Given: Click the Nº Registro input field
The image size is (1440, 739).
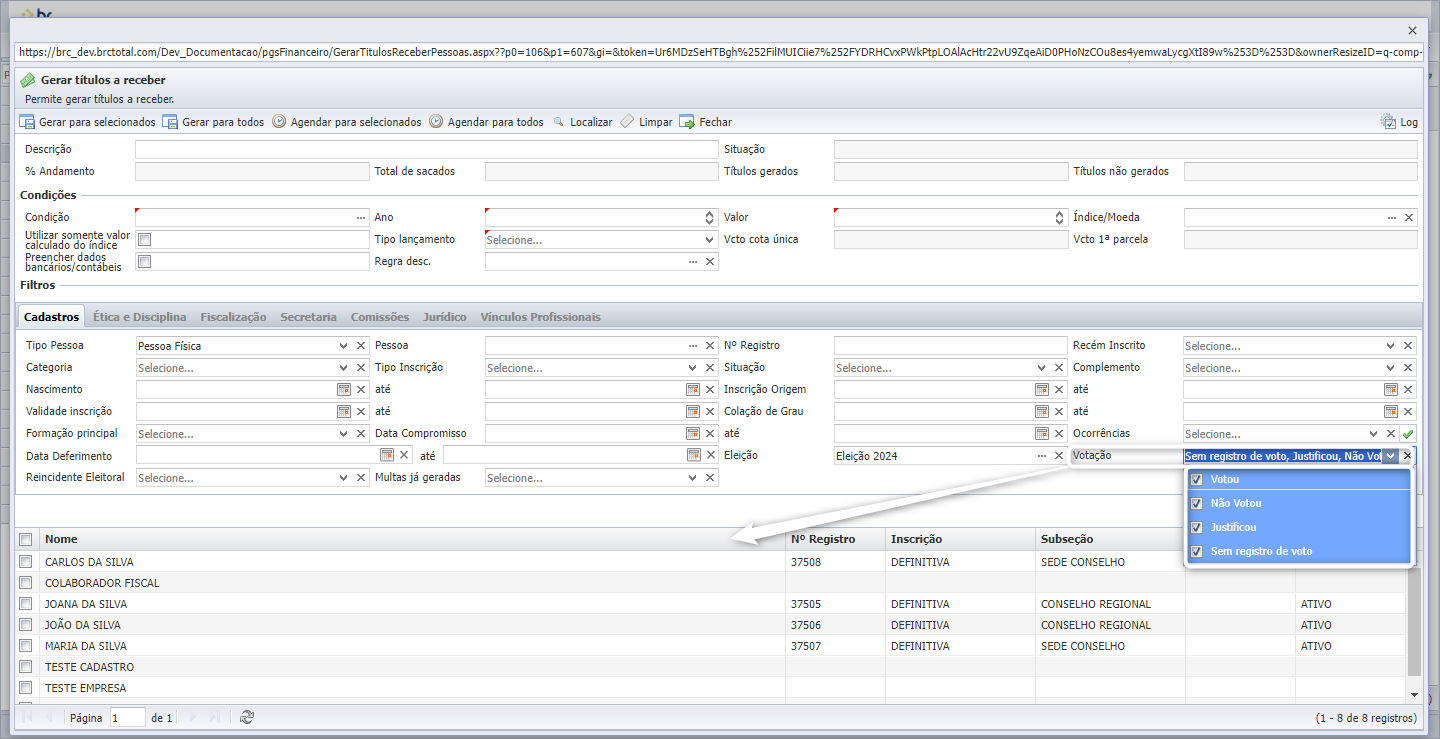Looking at the screenshot, I should [x=951, y=345].
